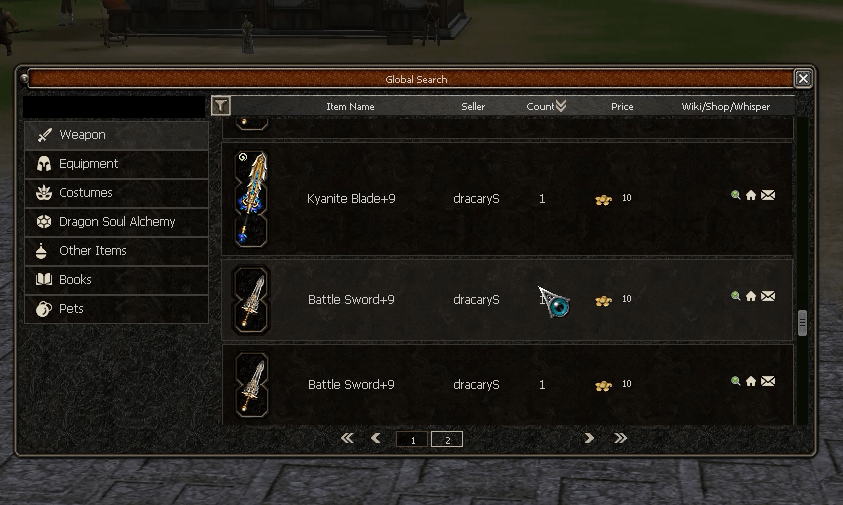Sort by Count using the arrow
843x505 pixels.
tap(561, 105)
